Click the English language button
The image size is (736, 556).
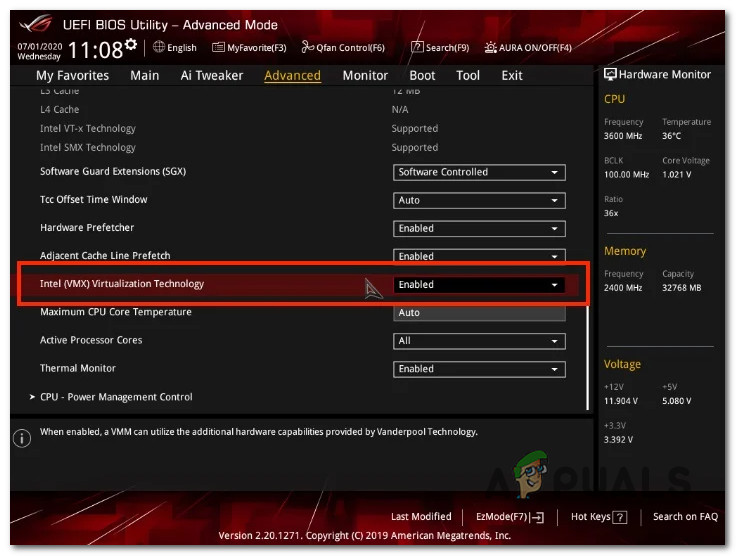tap(182, 47)
